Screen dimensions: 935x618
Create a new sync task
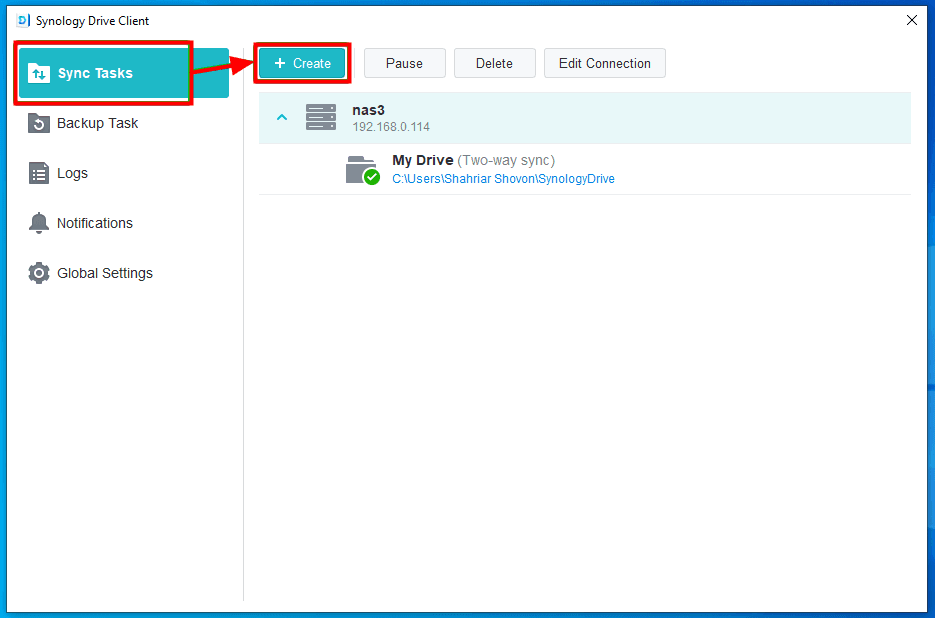click(x=302, y=63)
